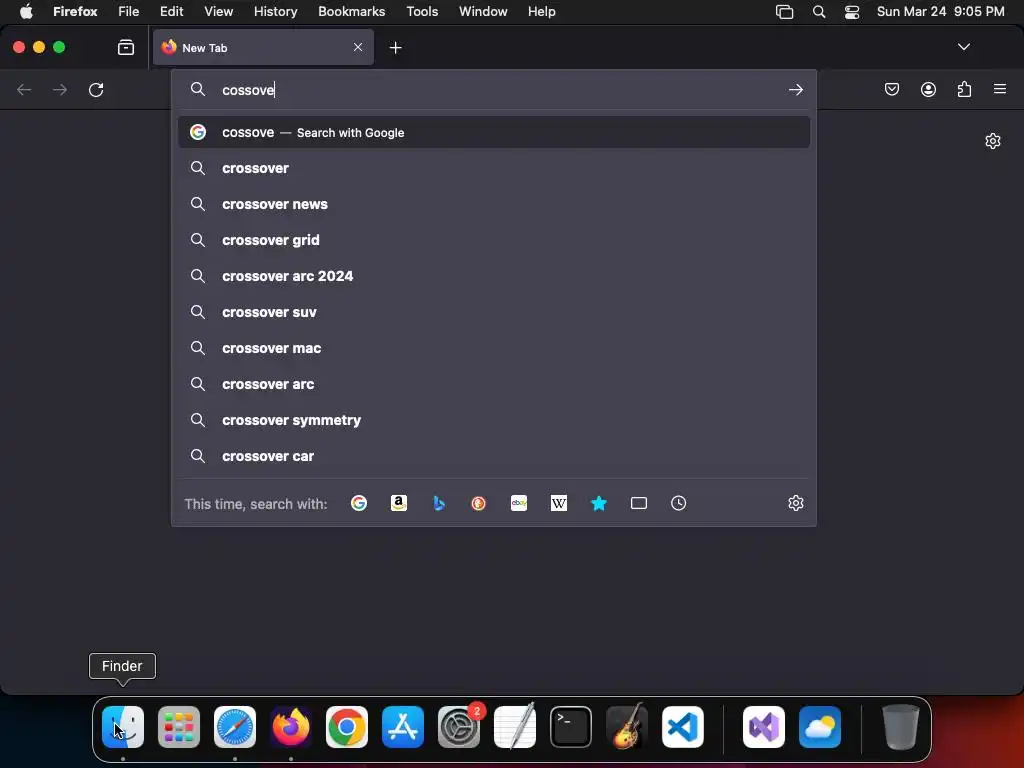
Task: Select 'cossove — Search with Google' row
Action: pos(494,133)
